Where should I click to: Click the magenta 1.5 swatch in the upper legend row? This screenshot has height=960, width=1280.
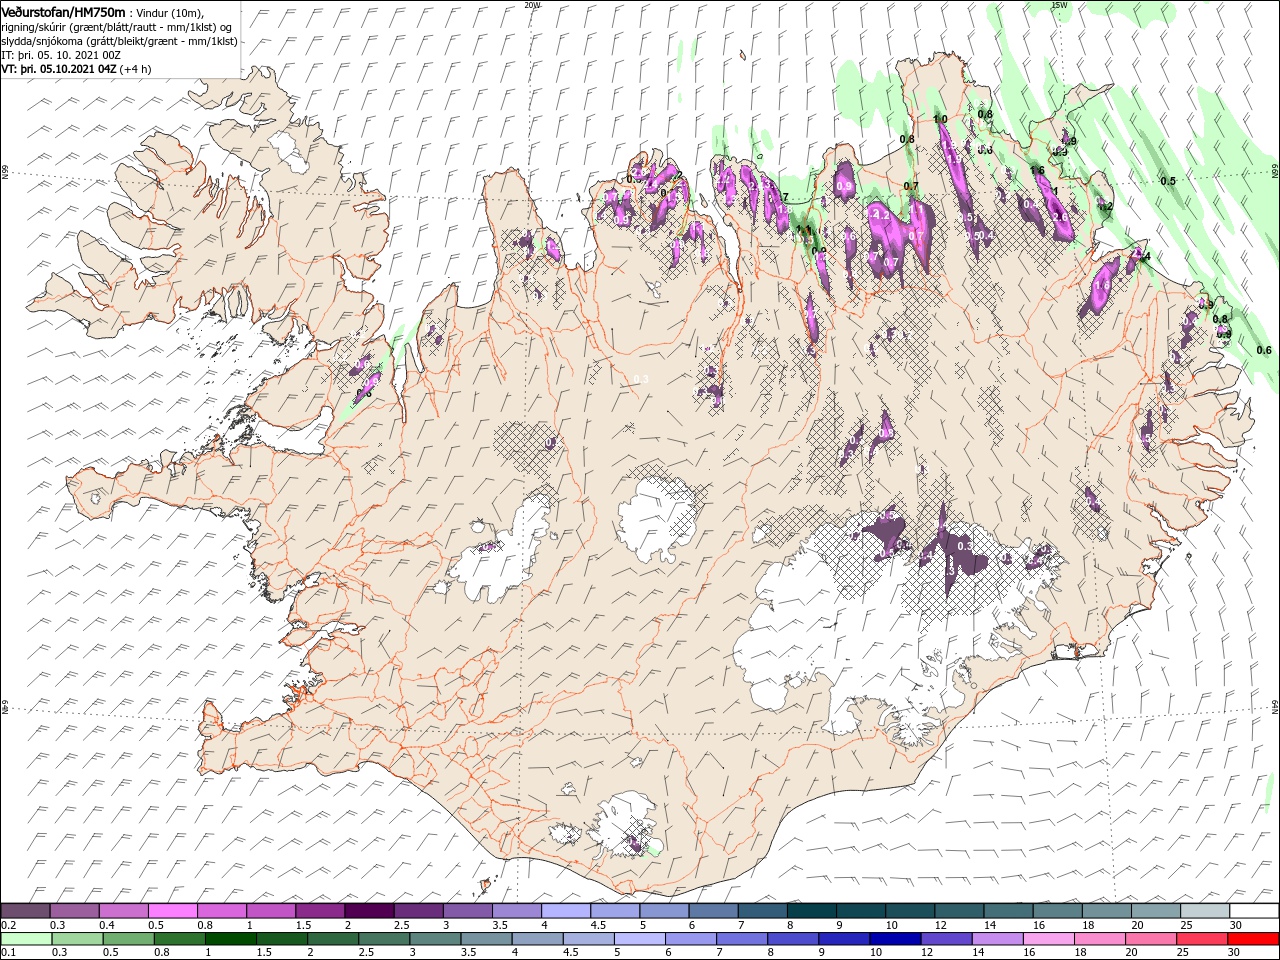[x=320, y=911]
